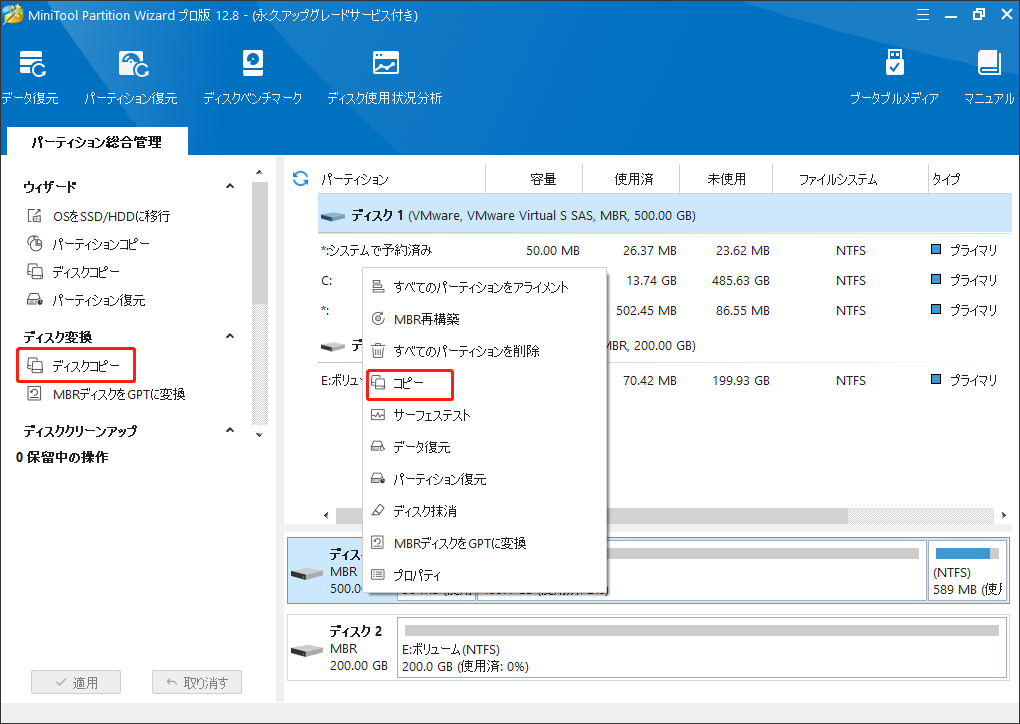Select OSをSSD/HDDに移行 wizard

pyautogui.click(x=98, y=216)
